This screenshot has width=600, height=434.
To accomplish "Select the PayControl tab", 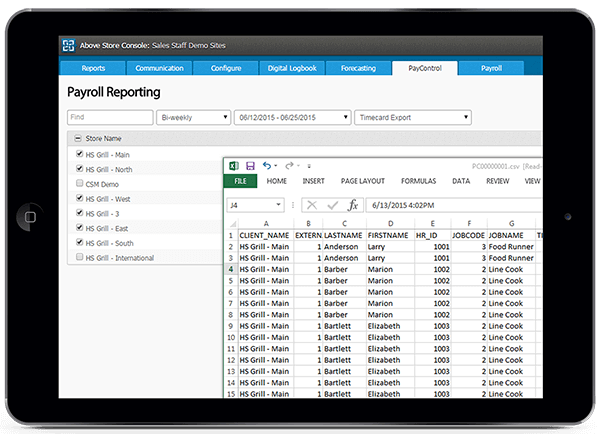I will click(x=425, y=68).
